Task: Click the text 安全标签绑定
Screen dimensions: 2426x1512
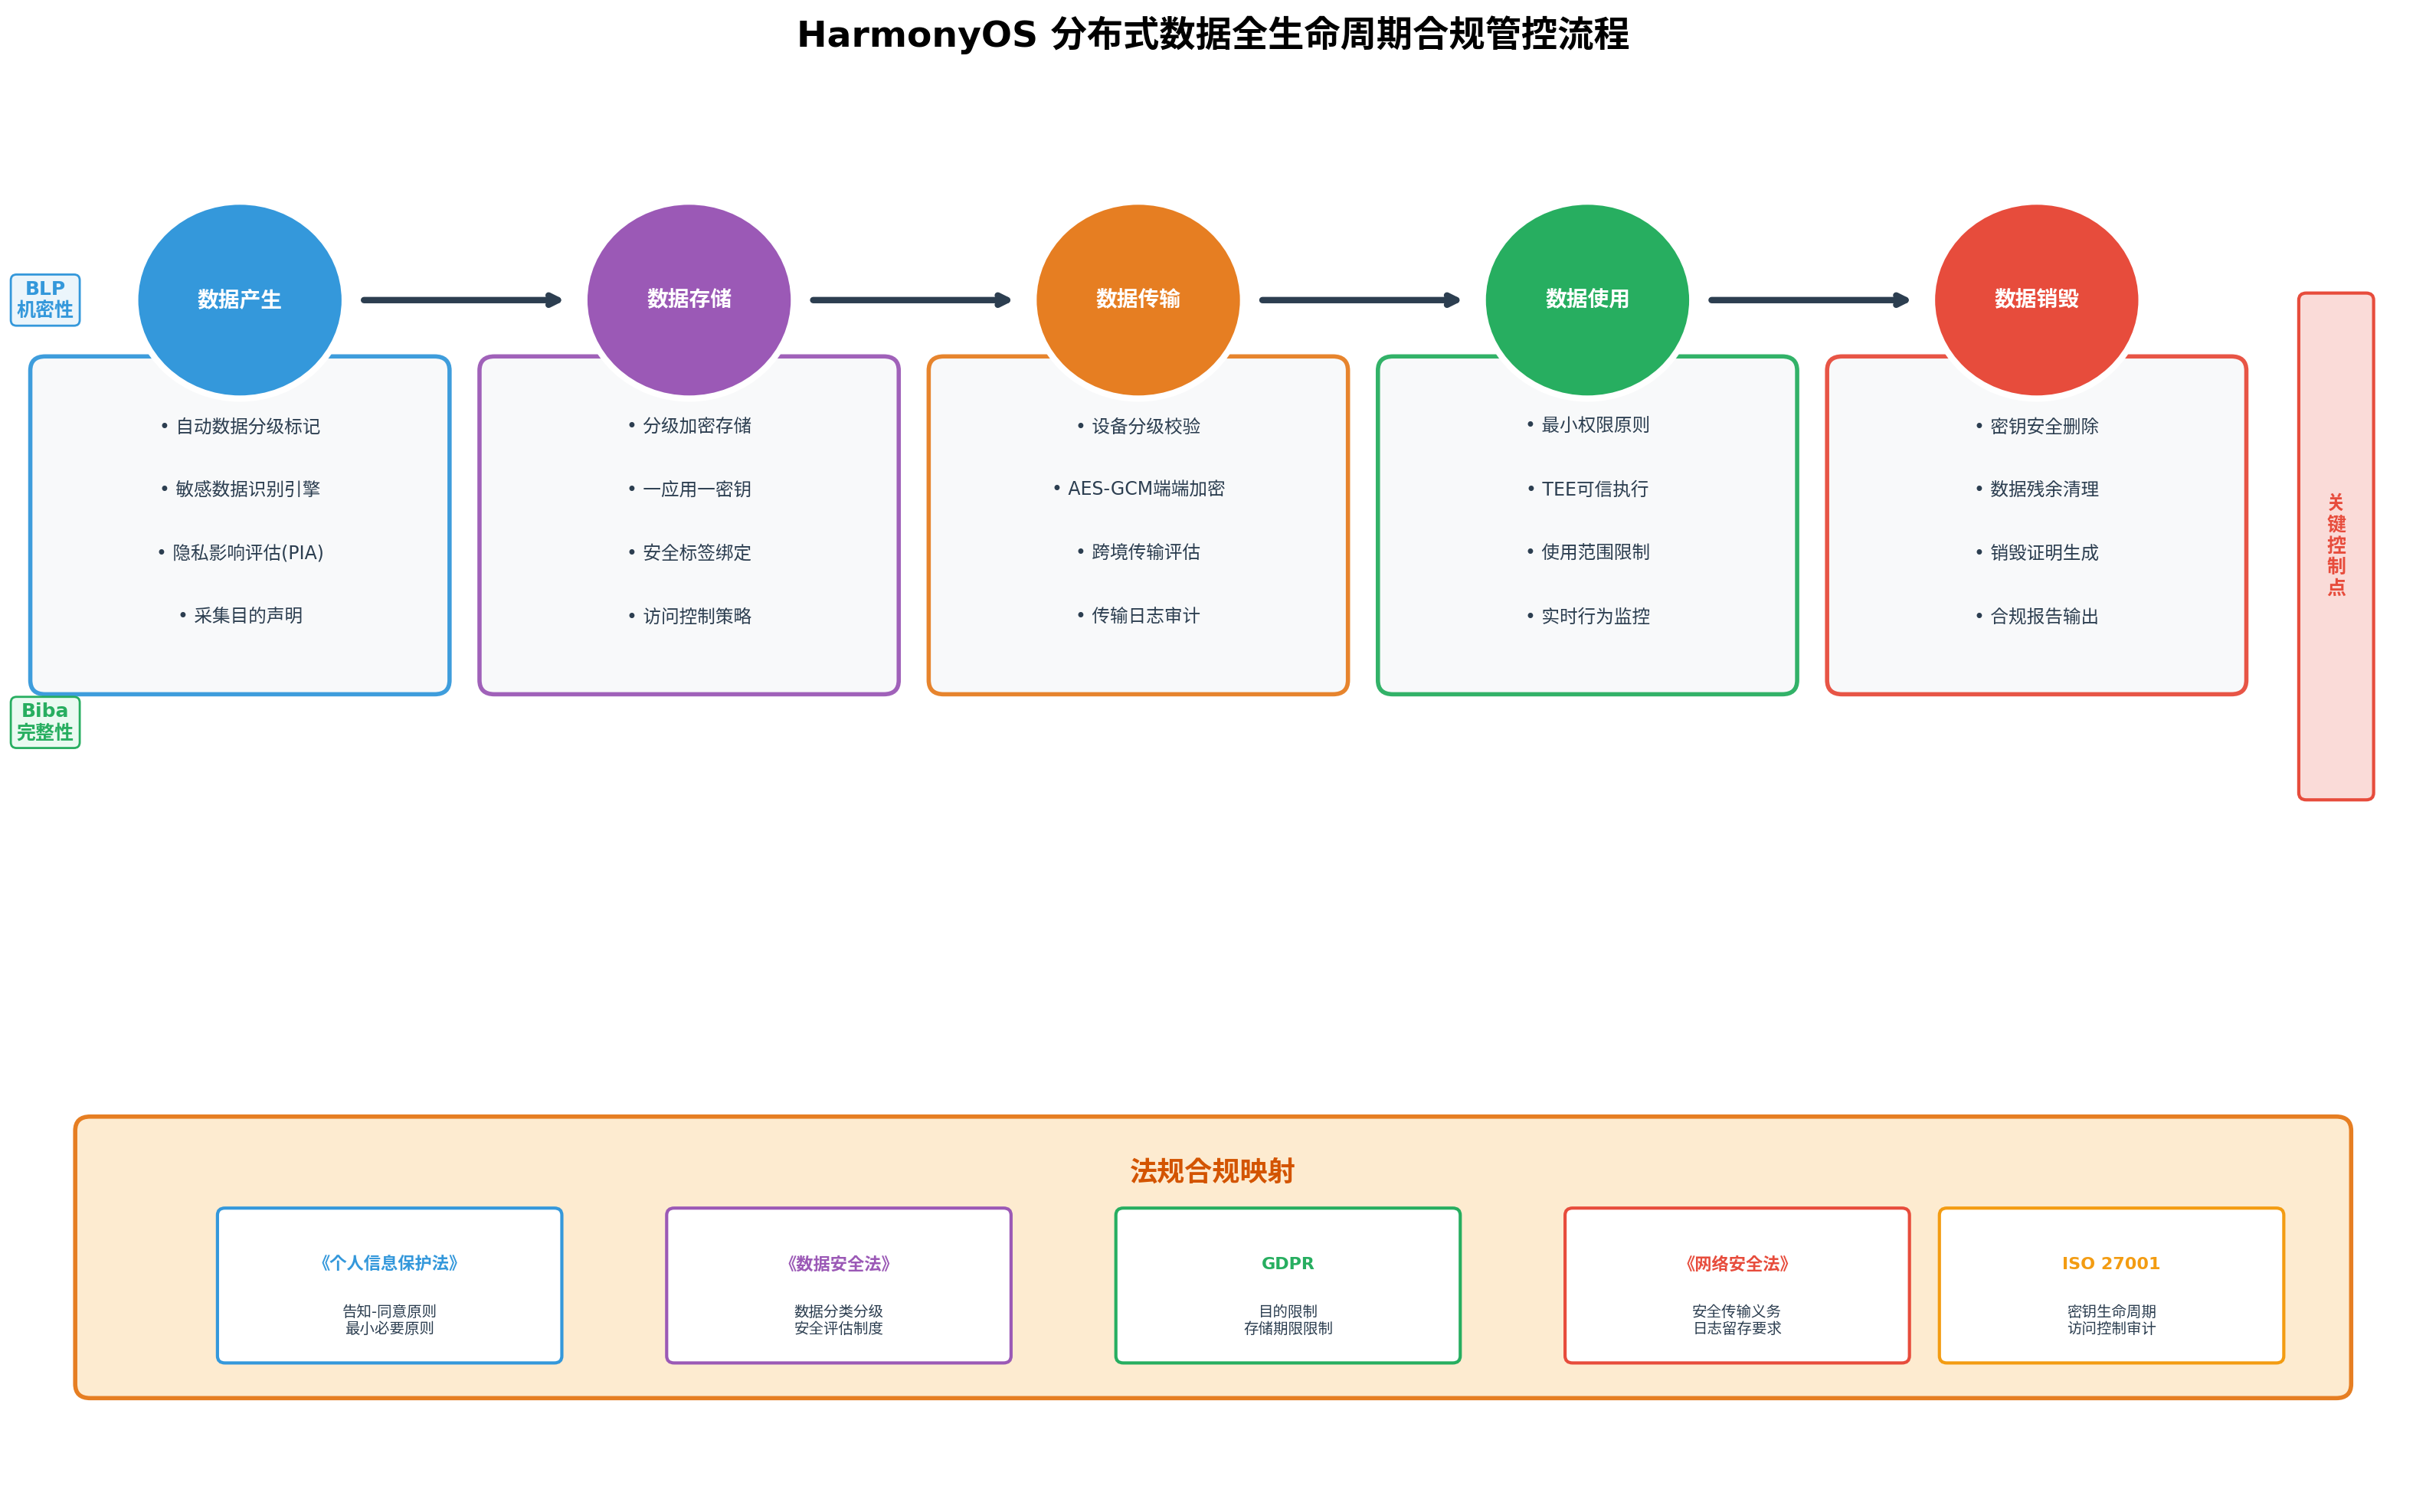Action: 697,553
